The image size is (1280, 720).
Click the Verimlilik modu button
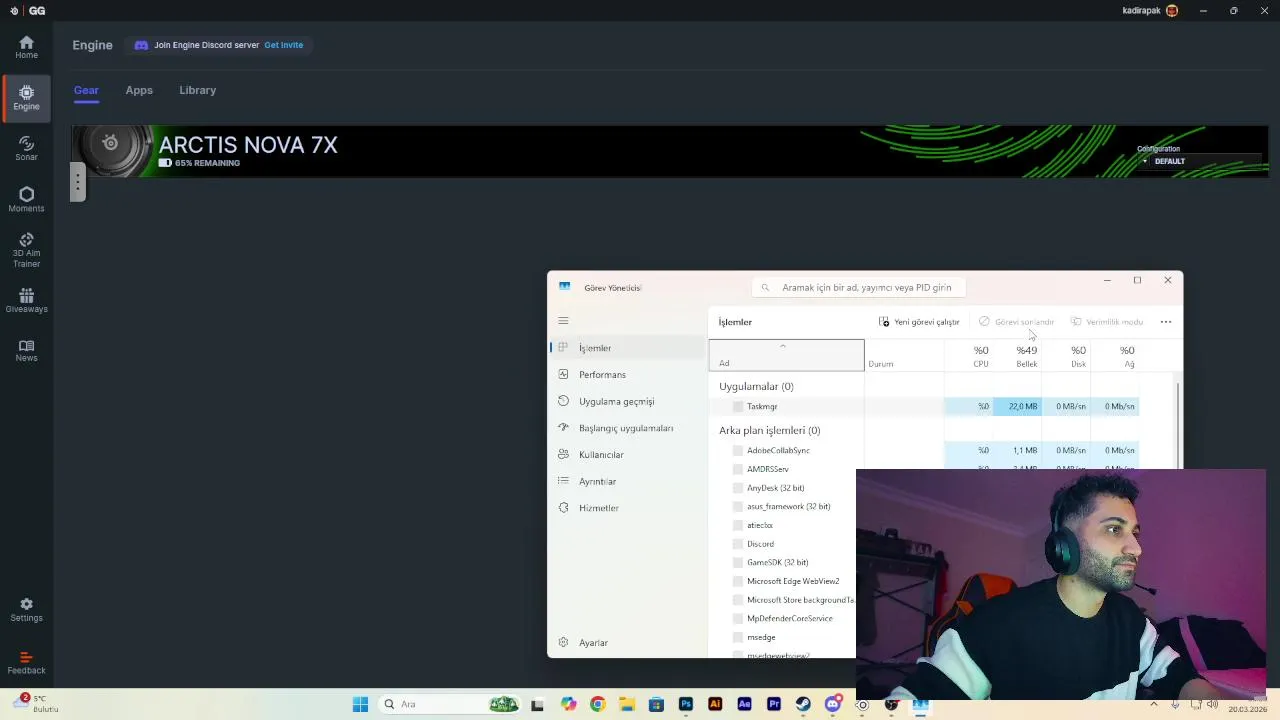(1107, 322)
